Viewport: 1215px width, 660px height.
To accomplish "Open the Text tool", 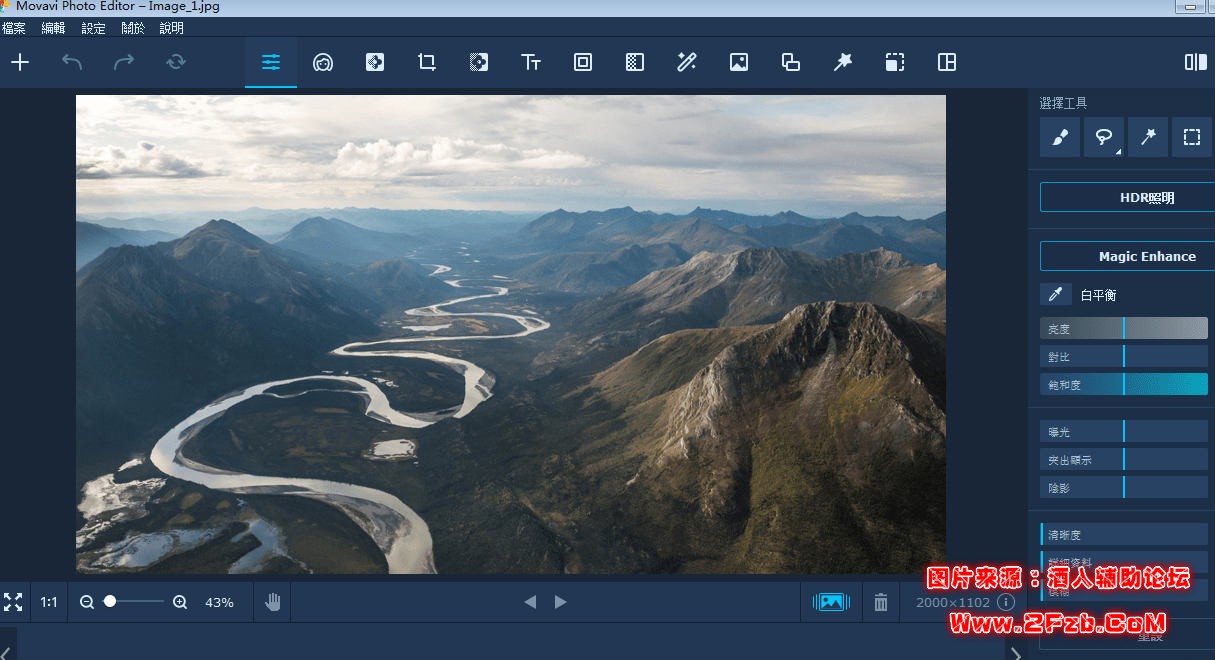I will point(531,62).
